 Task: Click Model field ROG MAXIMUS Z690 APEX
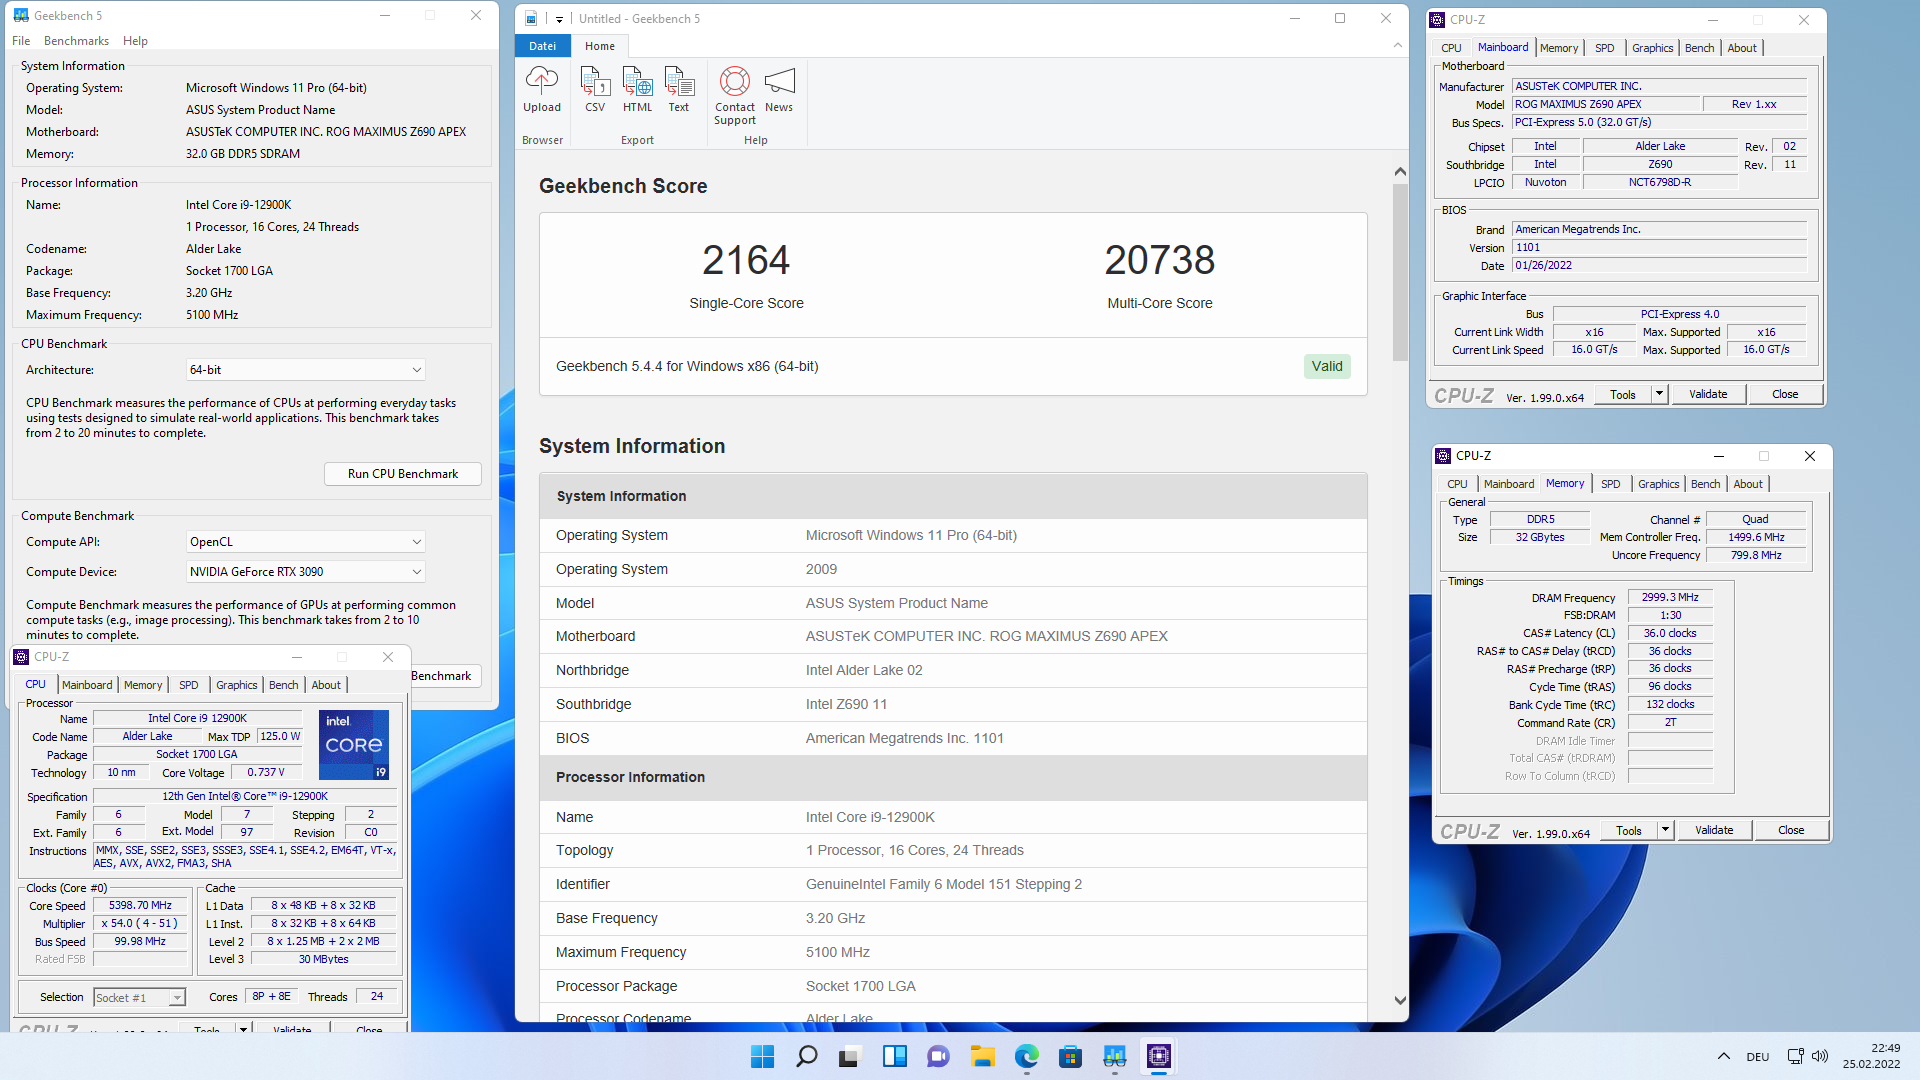(x=1606, y=104)
